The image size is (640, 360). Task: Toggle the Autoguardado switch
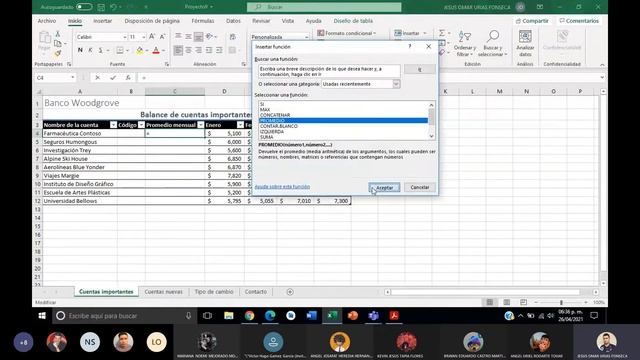point(84,7)
